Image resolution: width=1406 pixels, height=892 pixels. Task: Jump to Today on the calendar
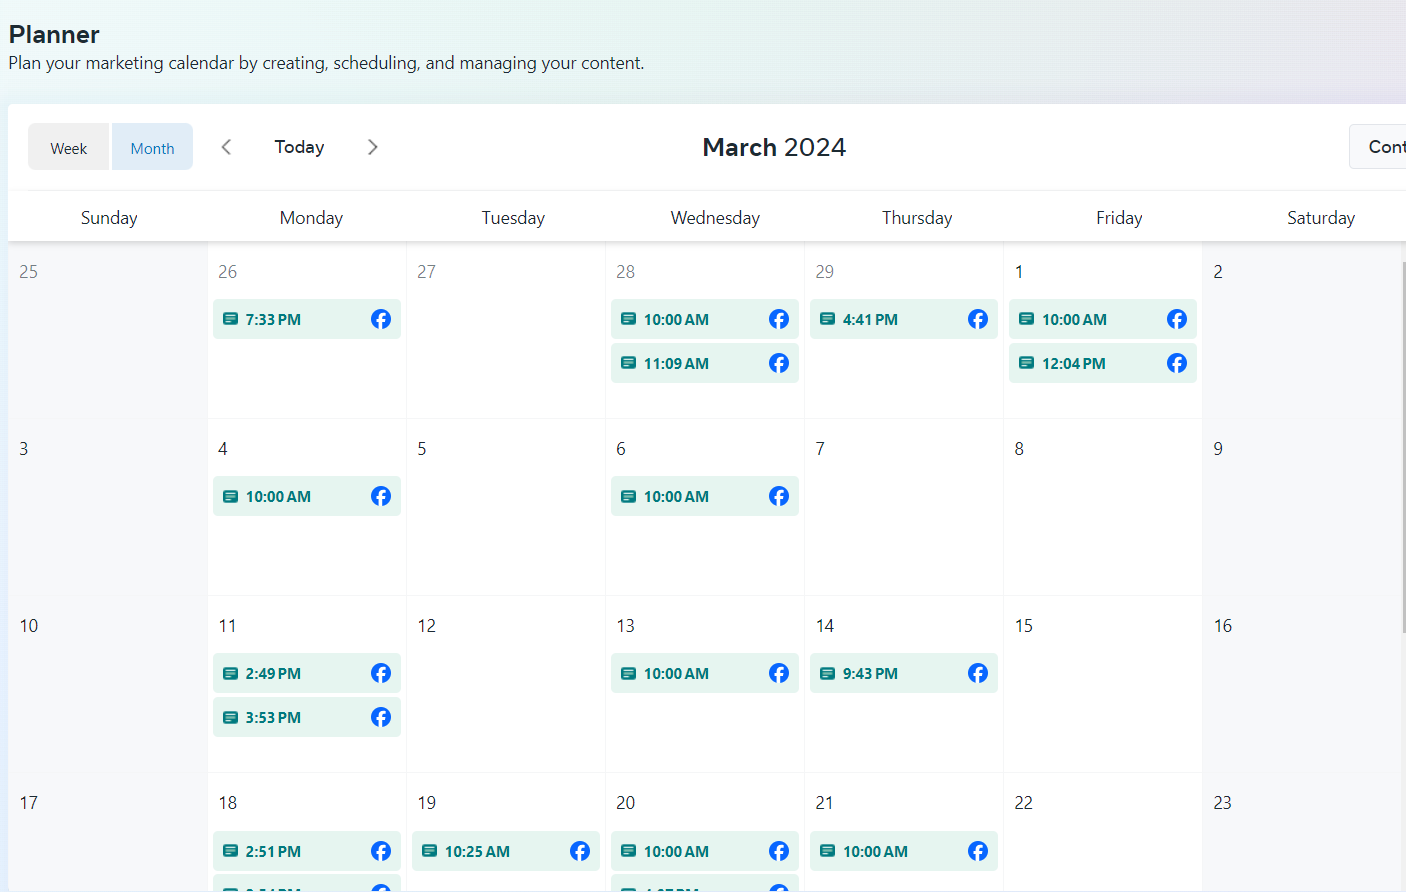299,147
